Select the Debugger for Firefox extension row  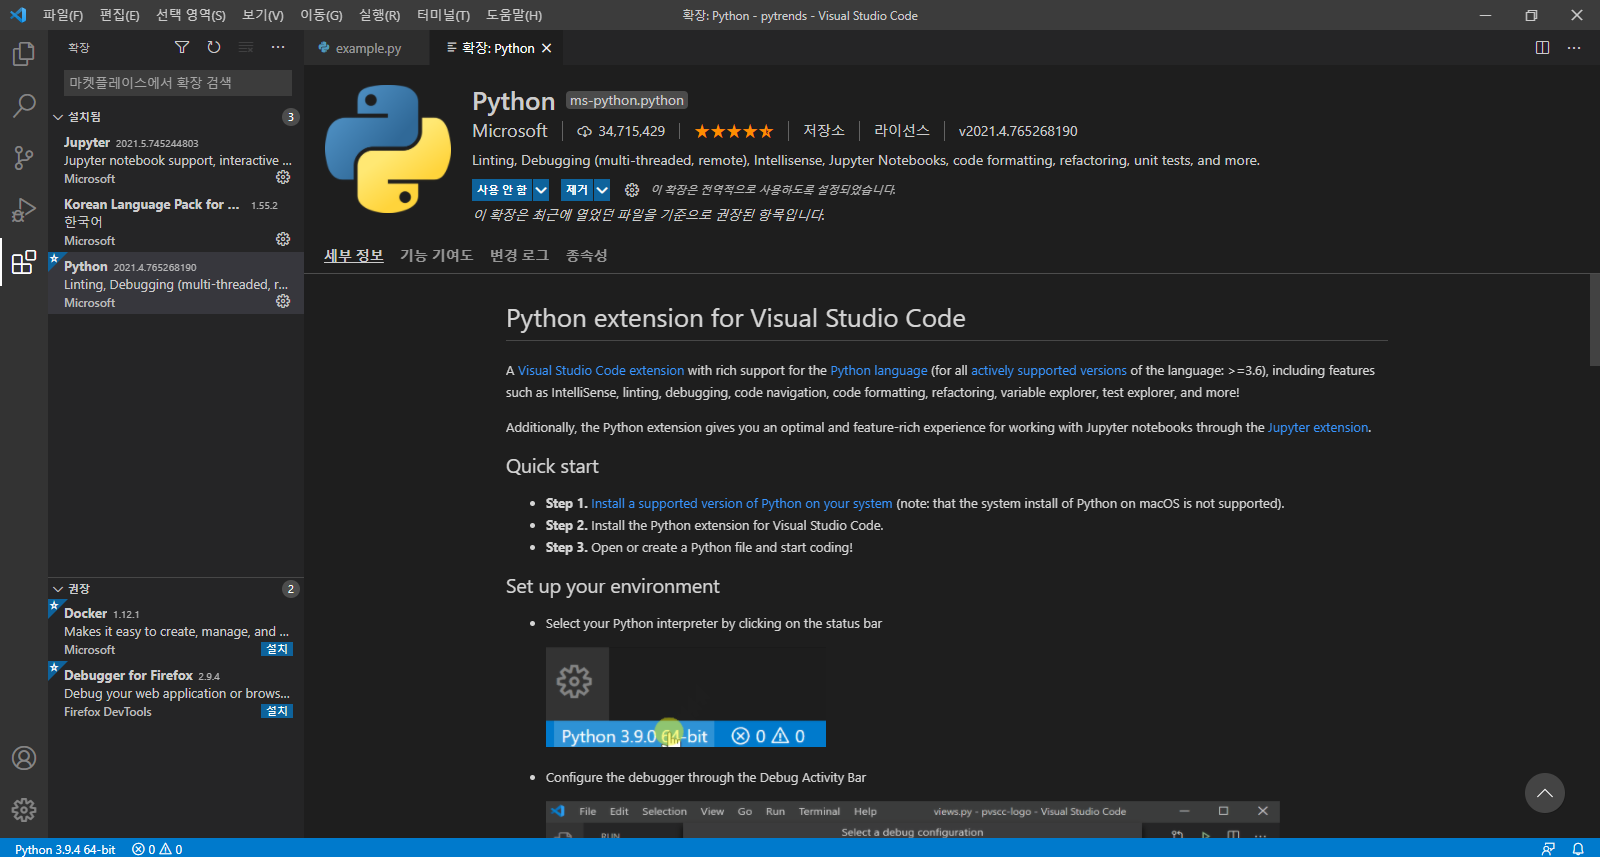[x=176, y=693]
